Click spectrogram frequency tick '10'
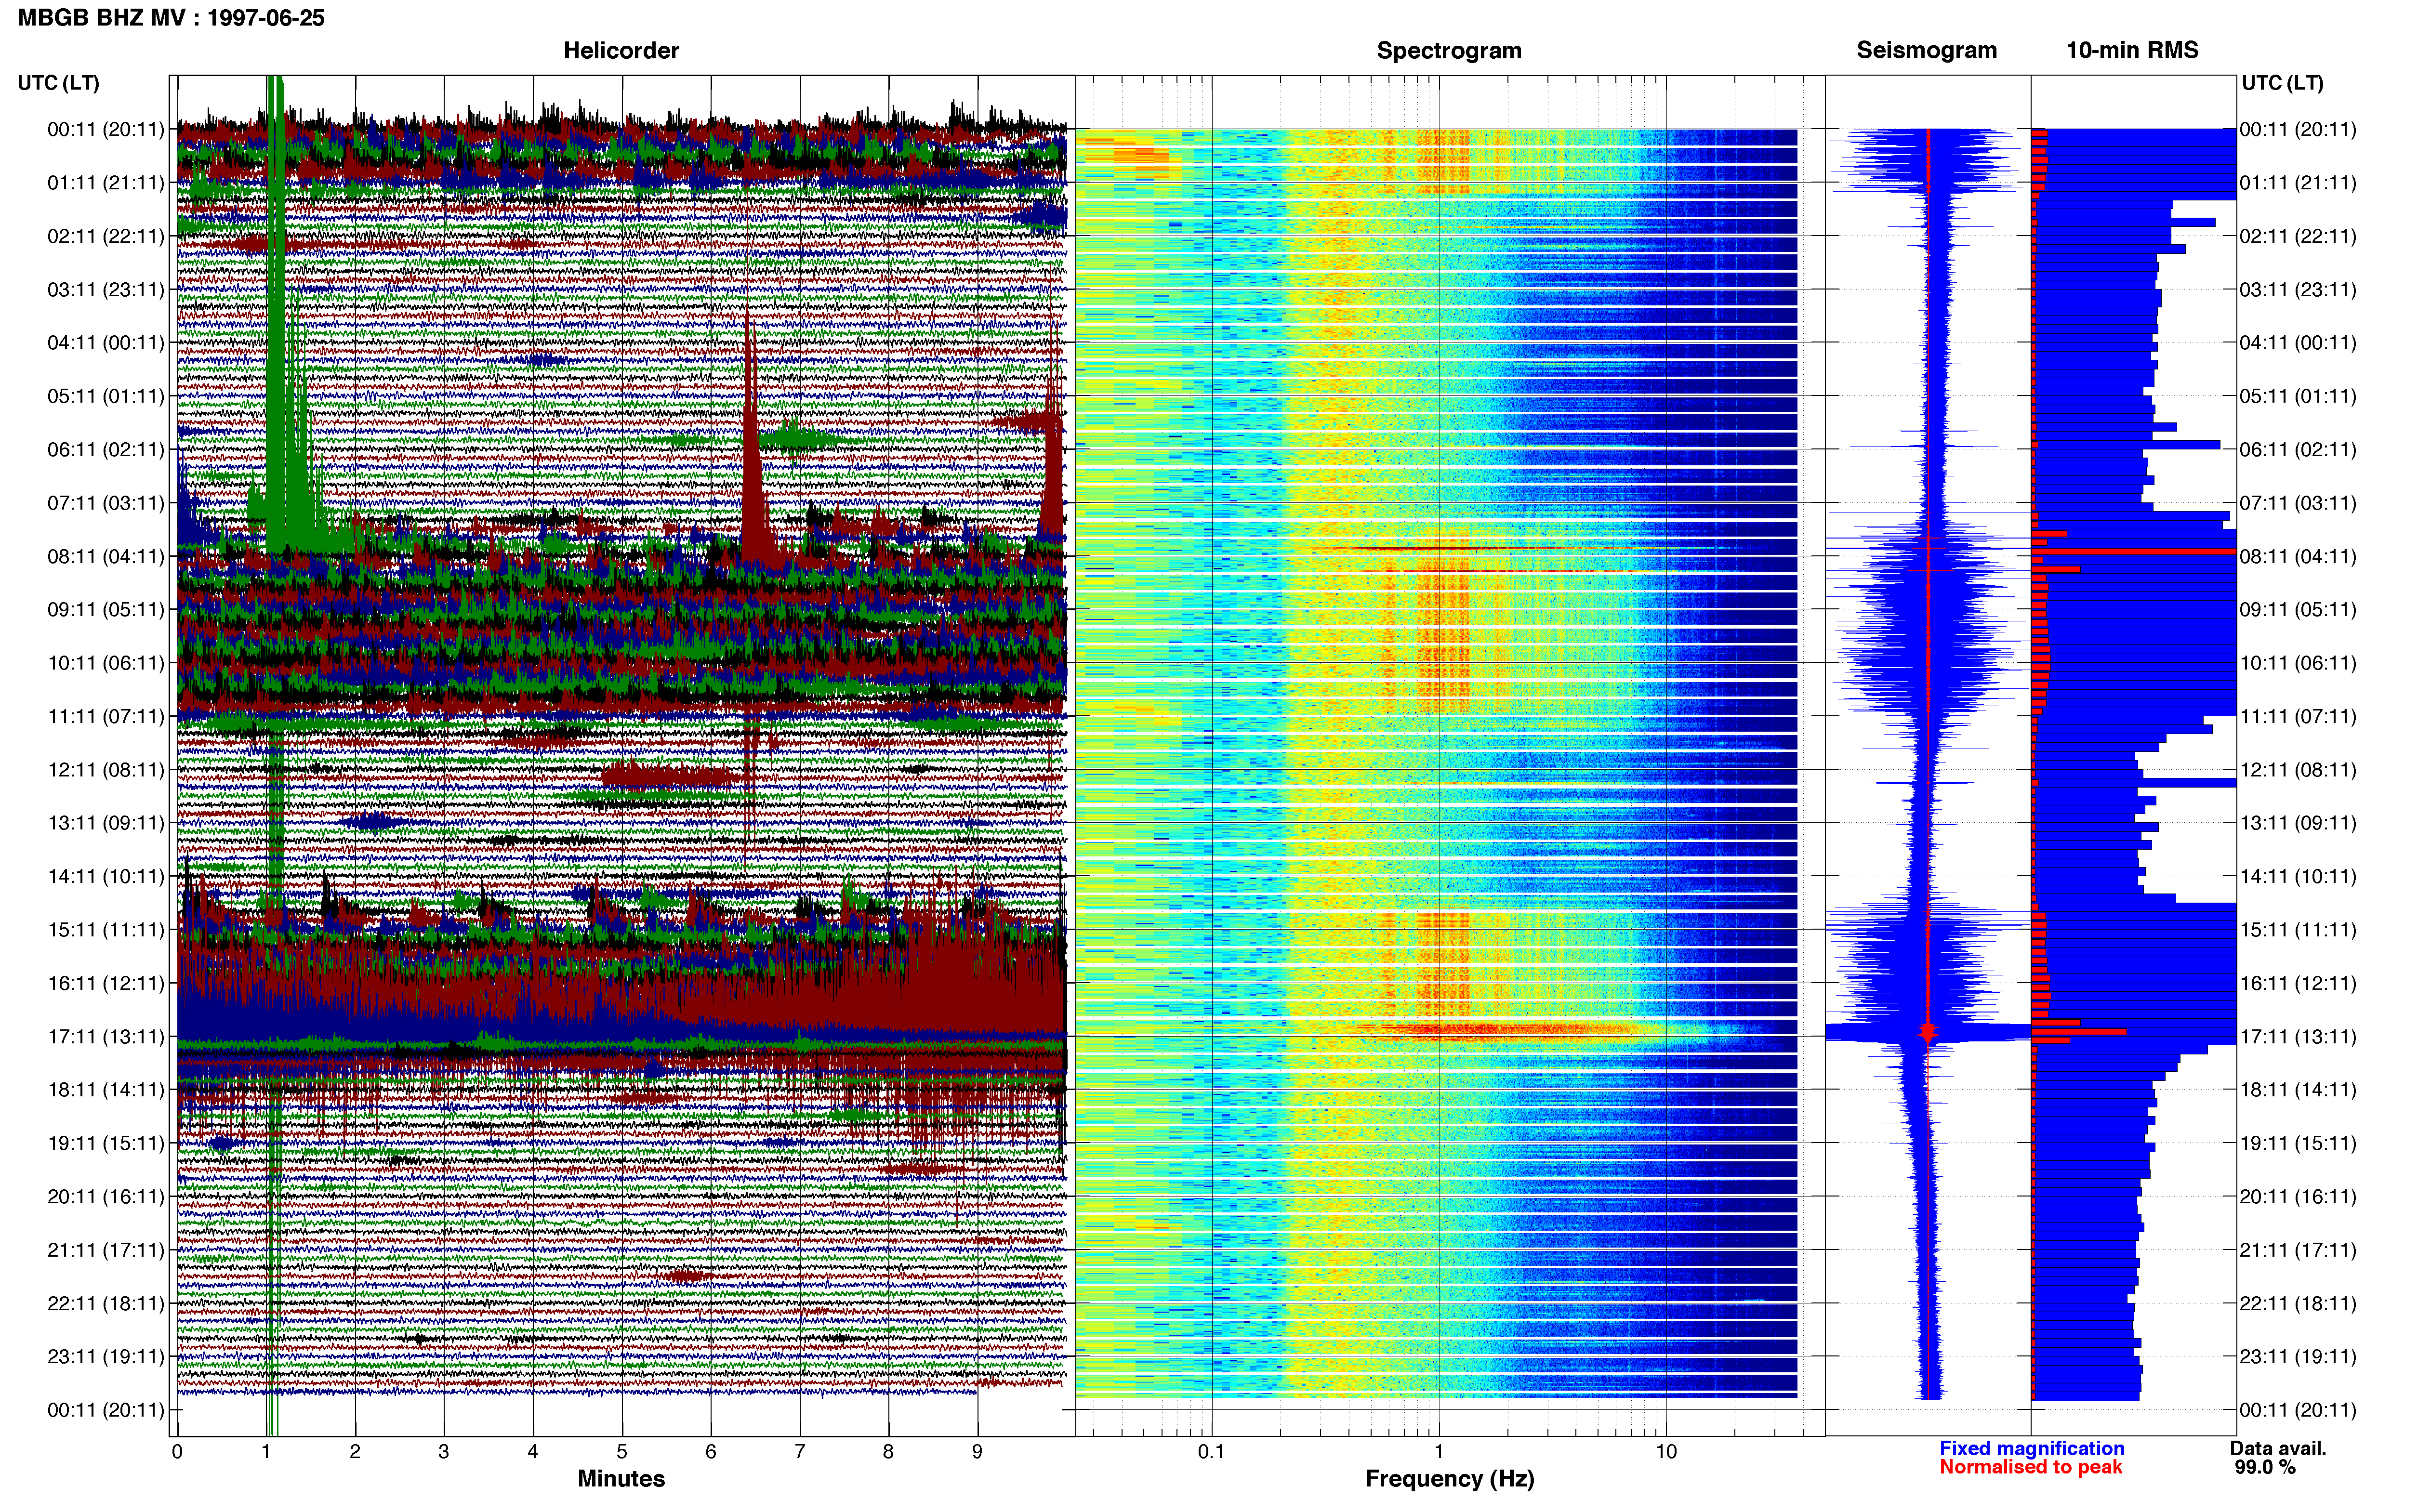2418x1512 pixels. [x=1666, y=1452]
